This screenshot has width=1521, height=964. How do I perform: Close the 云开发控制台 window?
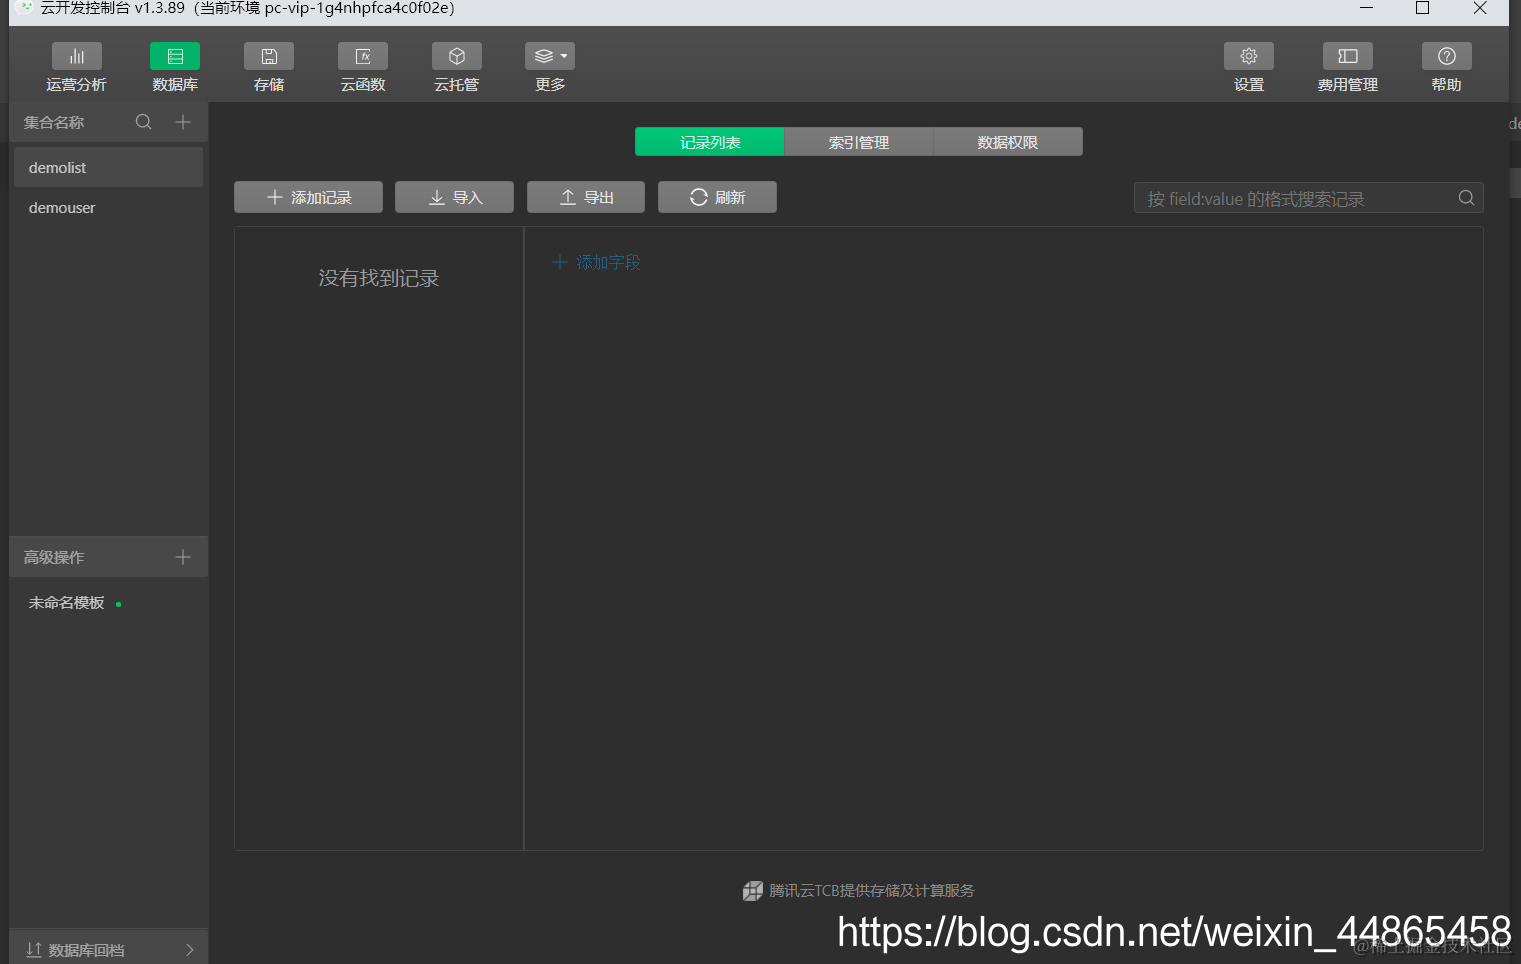1480,8
